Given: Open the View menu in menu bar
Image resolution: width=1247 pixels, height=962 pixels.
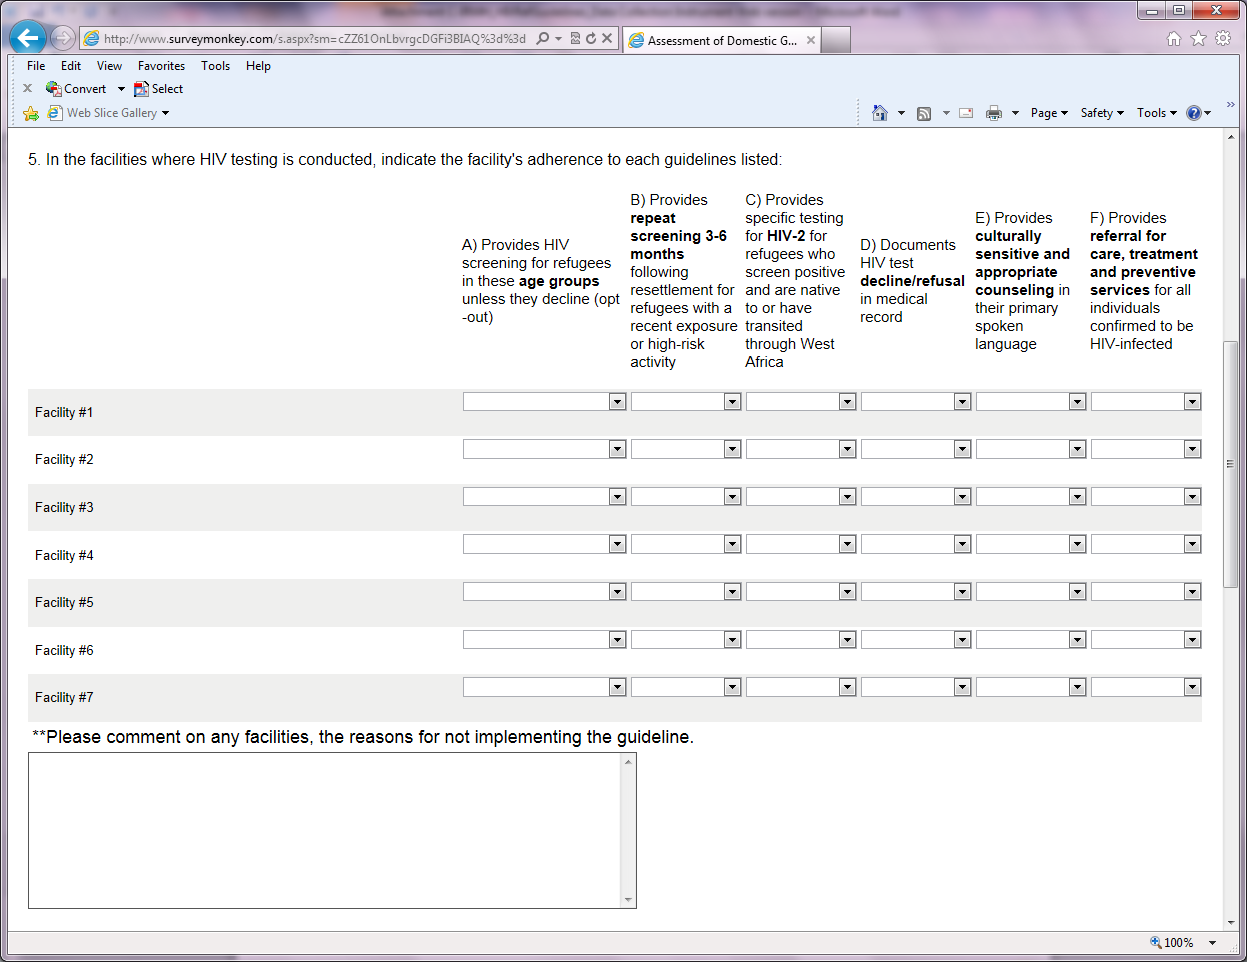Looking at the screenshot, I should pos(109,66).
